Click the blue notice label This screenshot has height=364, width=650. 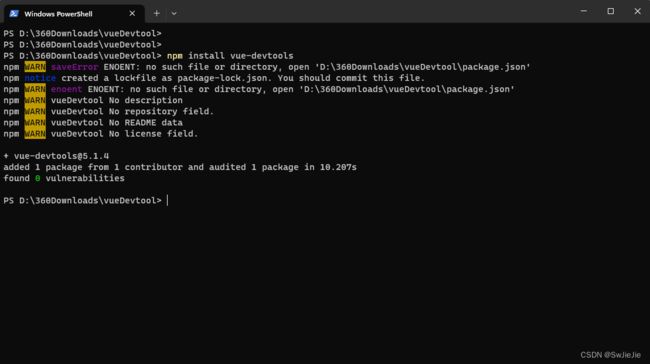40,78
